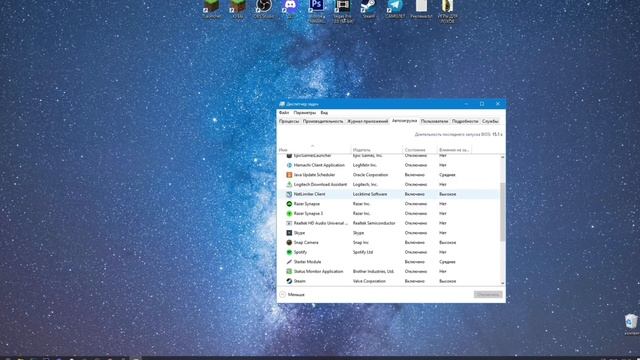The image size is (640, 360).
Task: Select the Locktime Software publisher cell
Action: click(370, 194)
